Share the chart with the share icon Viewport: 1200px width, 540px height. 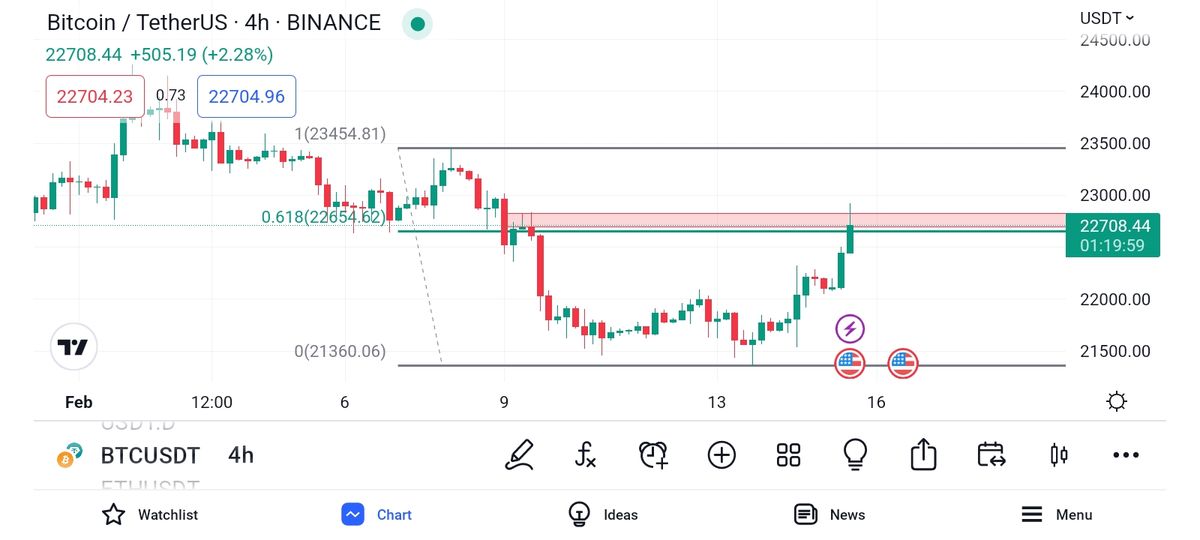pos(923,455)
